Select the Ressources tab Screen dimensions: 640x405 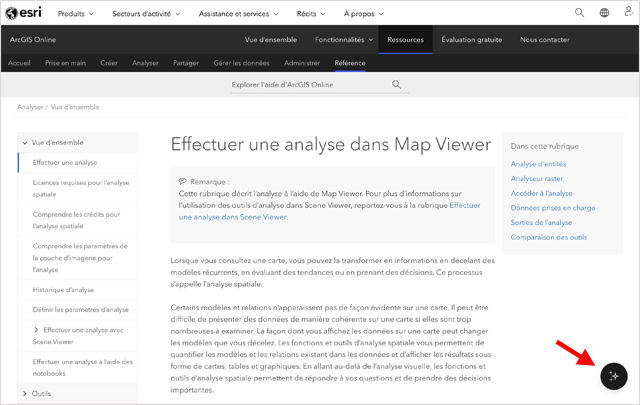405,40
